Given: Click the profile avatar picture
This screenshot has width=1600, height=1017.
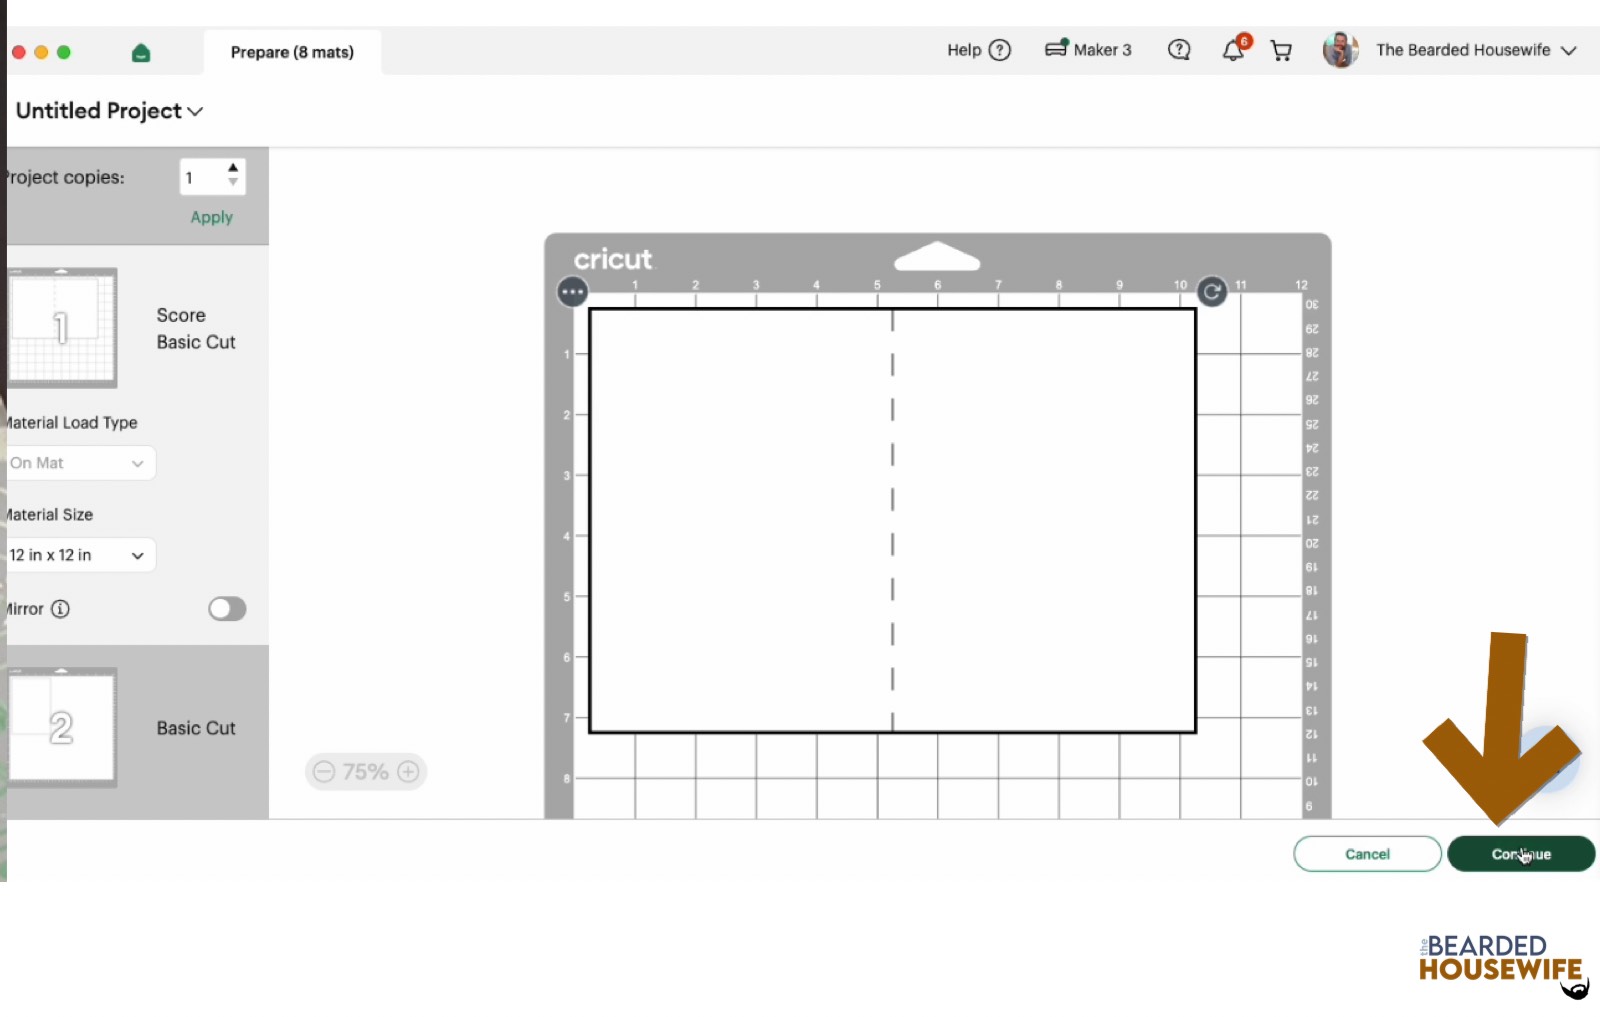Looking at the screenshot, I should (x=1340, y=49).
